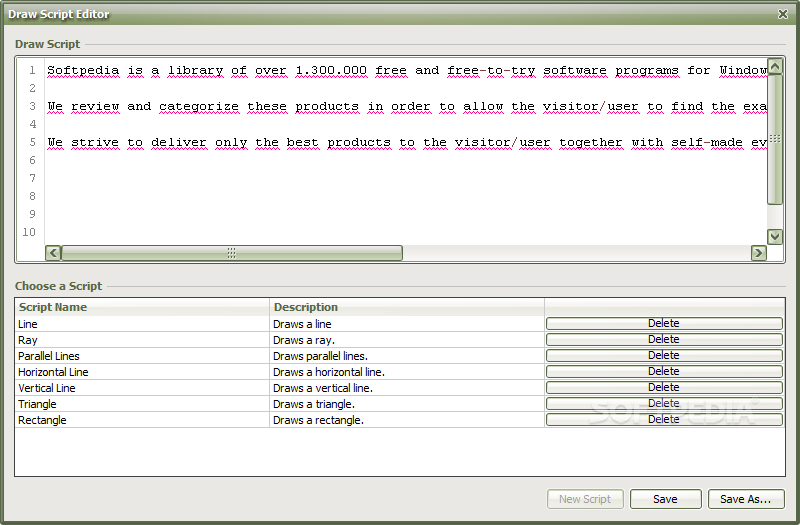The image size is (800, 525).
Task: Select the Ray script row
Action: (399, 340)
